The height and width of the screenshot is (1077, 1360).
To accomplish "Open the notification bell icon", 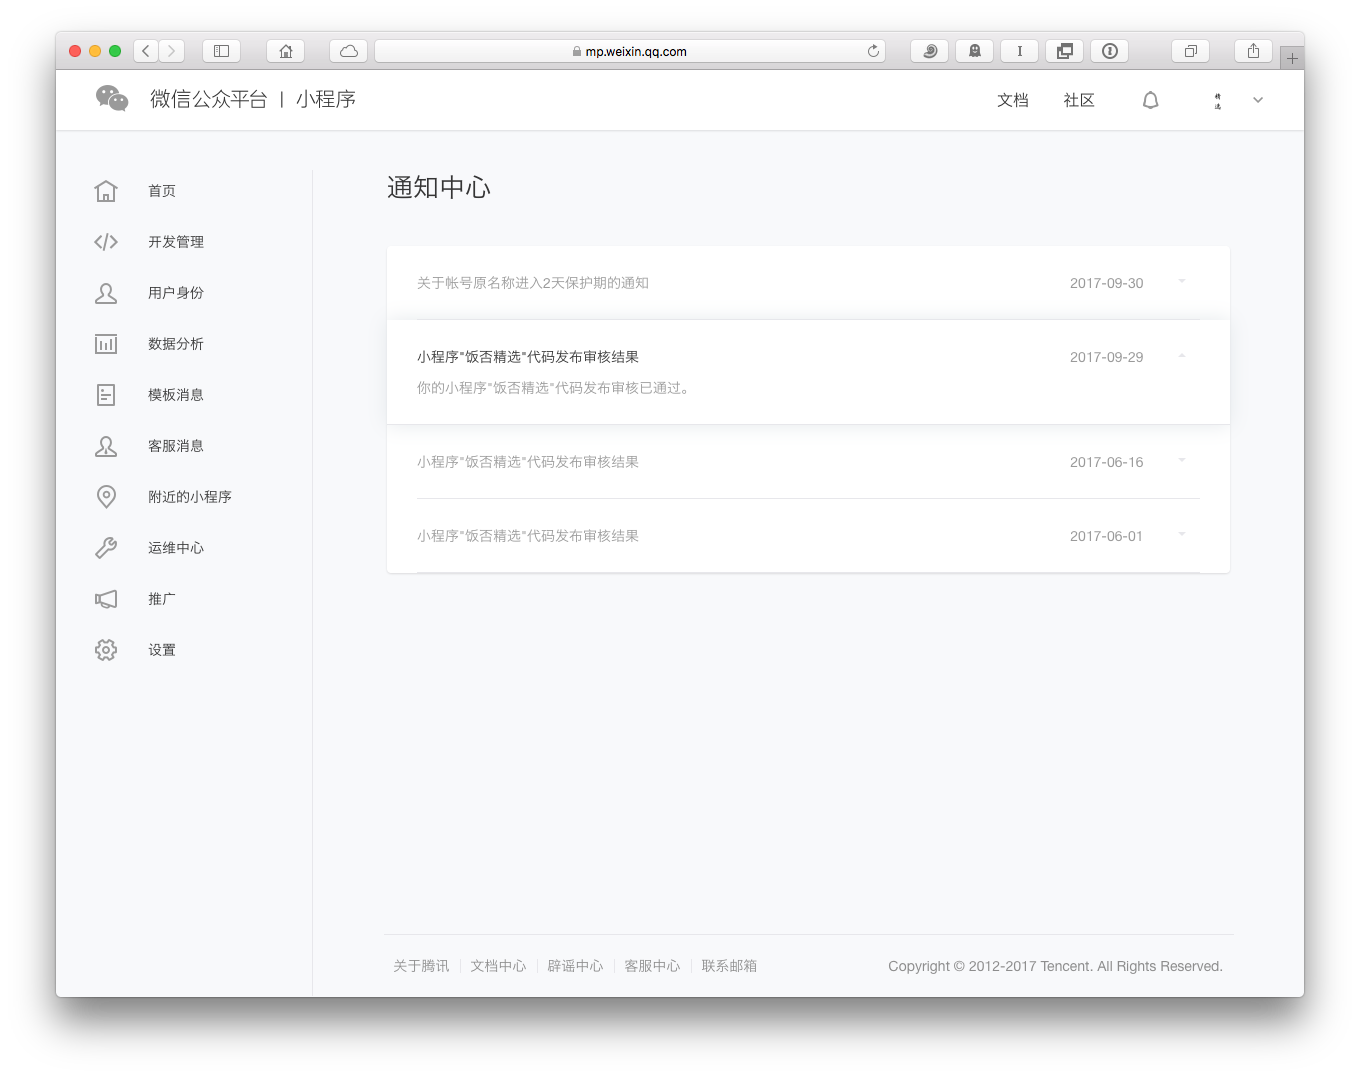I will (x=1151, y=100).
